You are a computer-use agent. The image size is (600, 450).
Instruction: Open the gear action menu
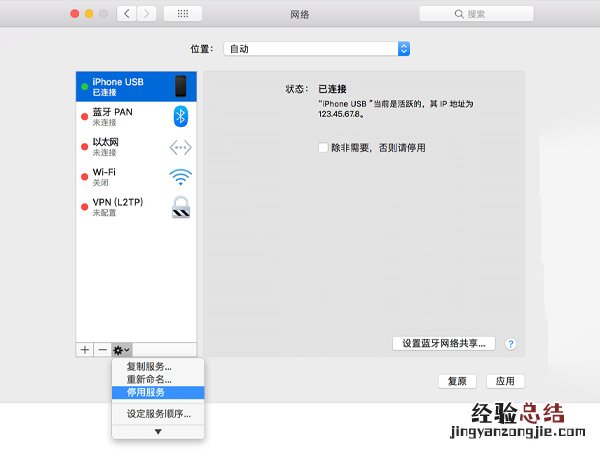pyautogui.click(x=122, y=350)
